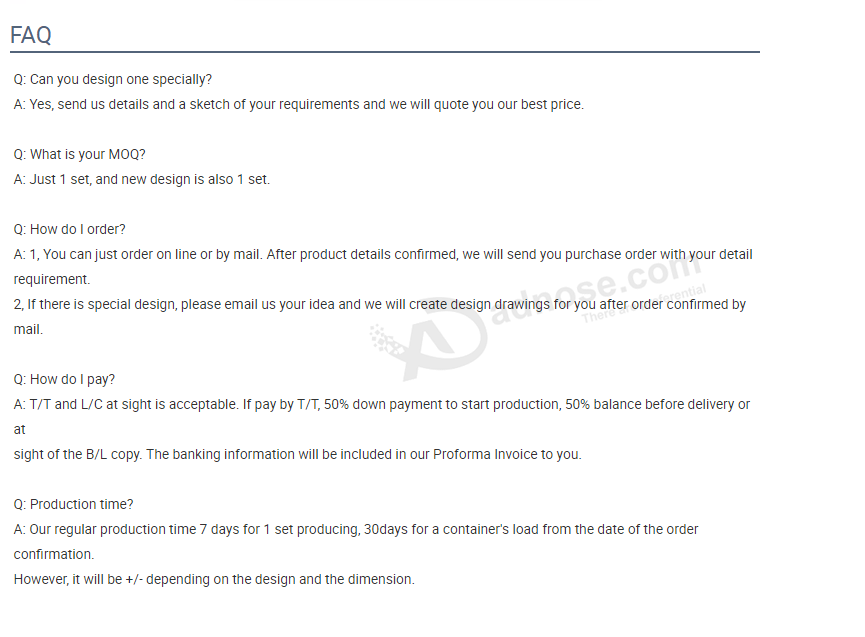Image resolution: width=865 pixels, height=637 pixels.
Task: Click the word 'requirement.' under the order answer
Action: click(x=52, y=280)
